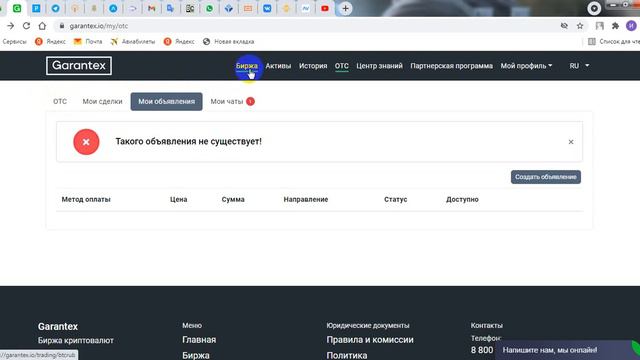Click the red chat notification badge
Screen dimensions: 640x360
(x=251, y=102)
